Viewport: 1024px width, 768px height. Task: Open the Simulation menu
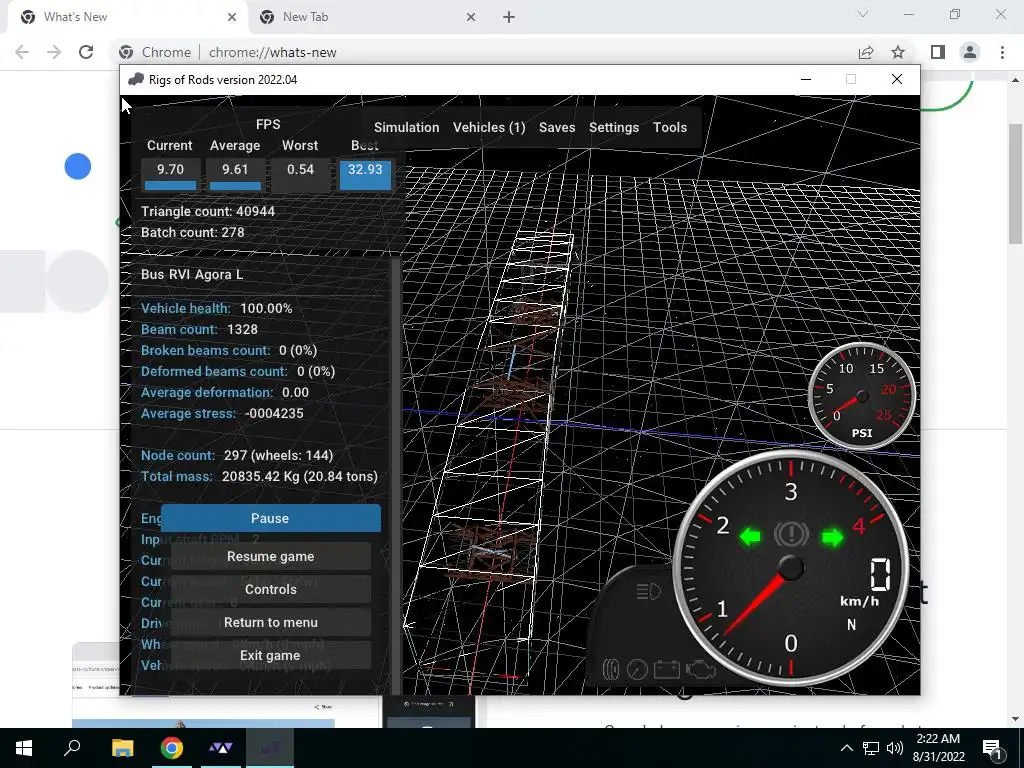tap(406, 127)
